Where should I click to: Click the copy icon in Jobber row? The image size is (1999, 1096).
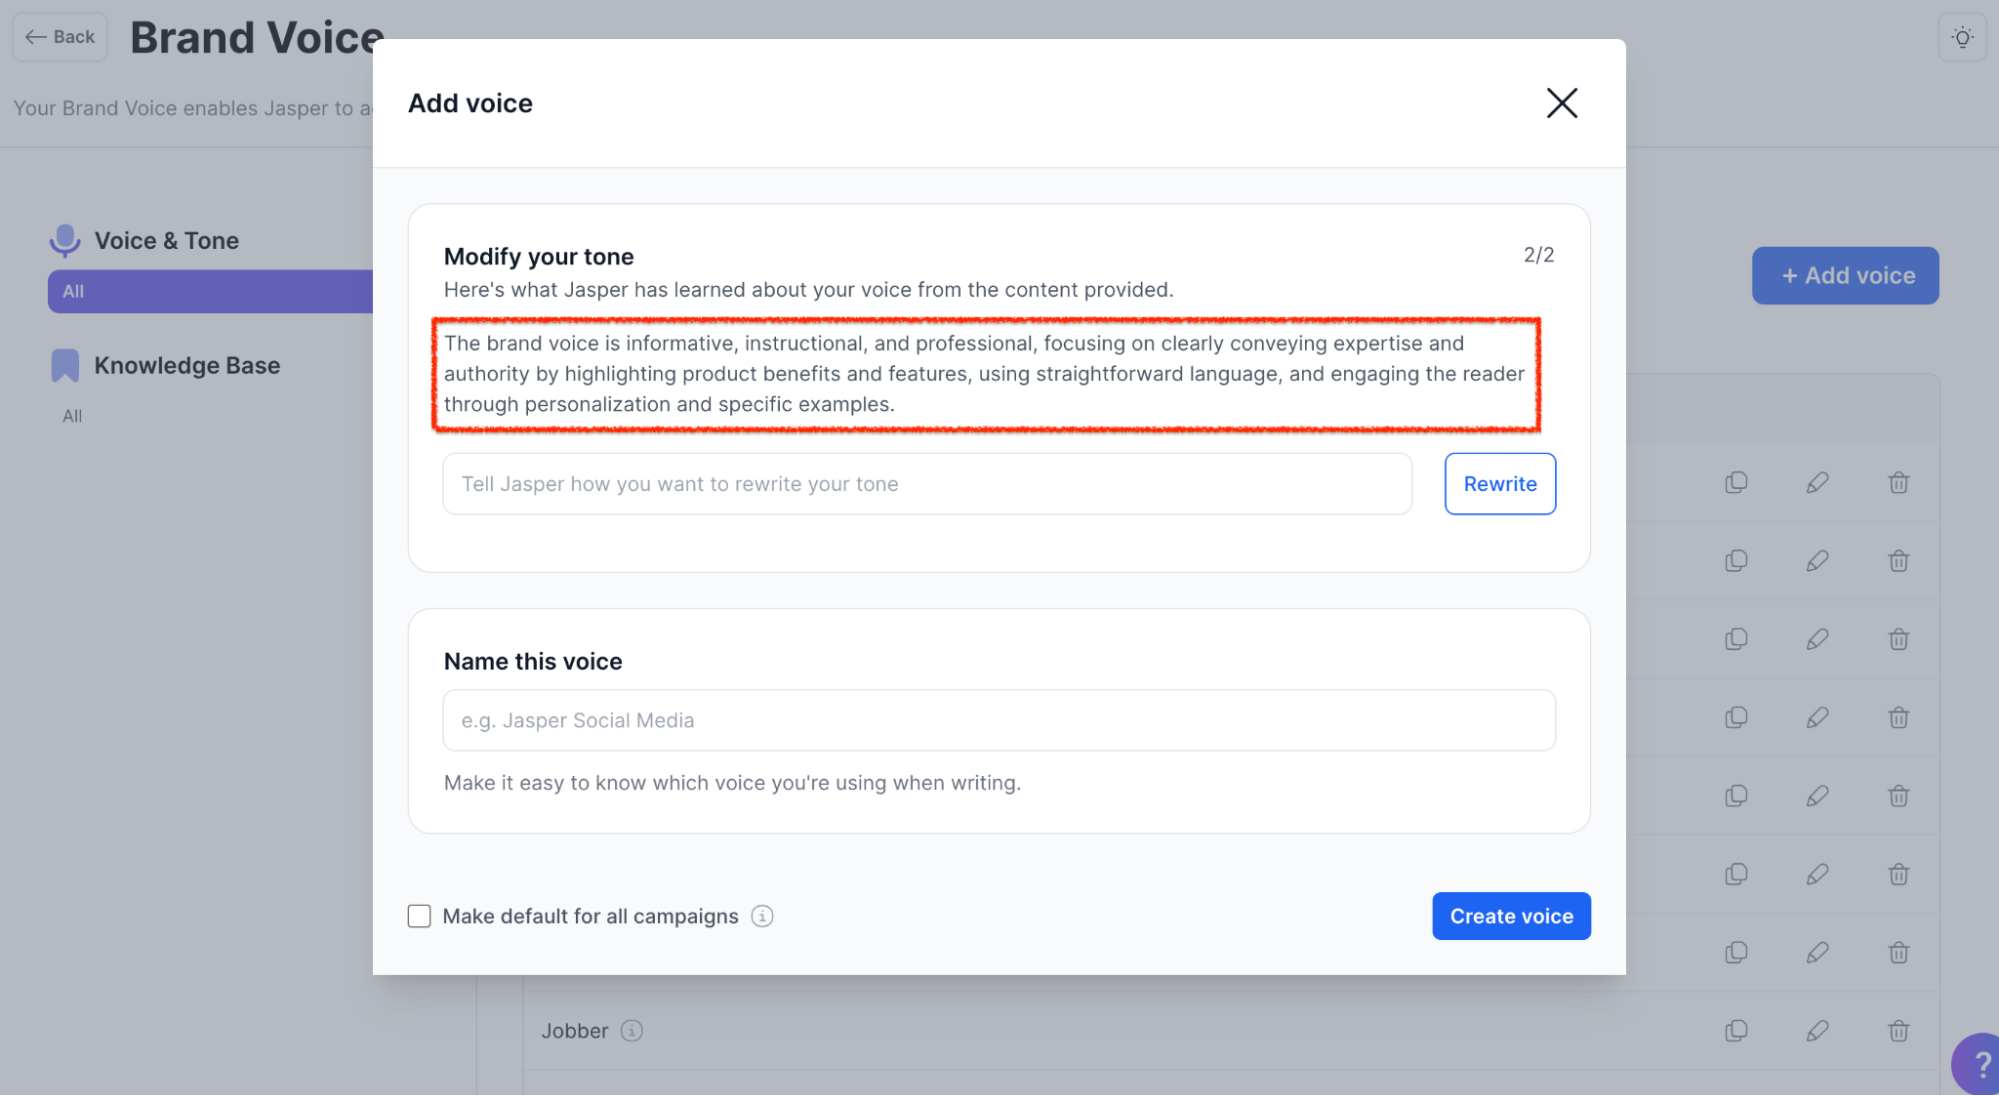[1736, 1030]
